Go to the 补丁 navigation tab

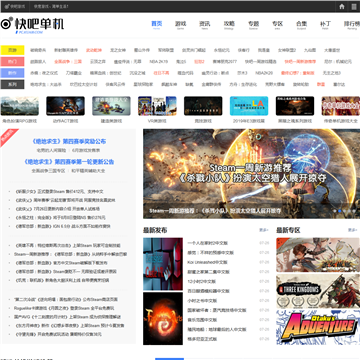(x=325, y=24)
